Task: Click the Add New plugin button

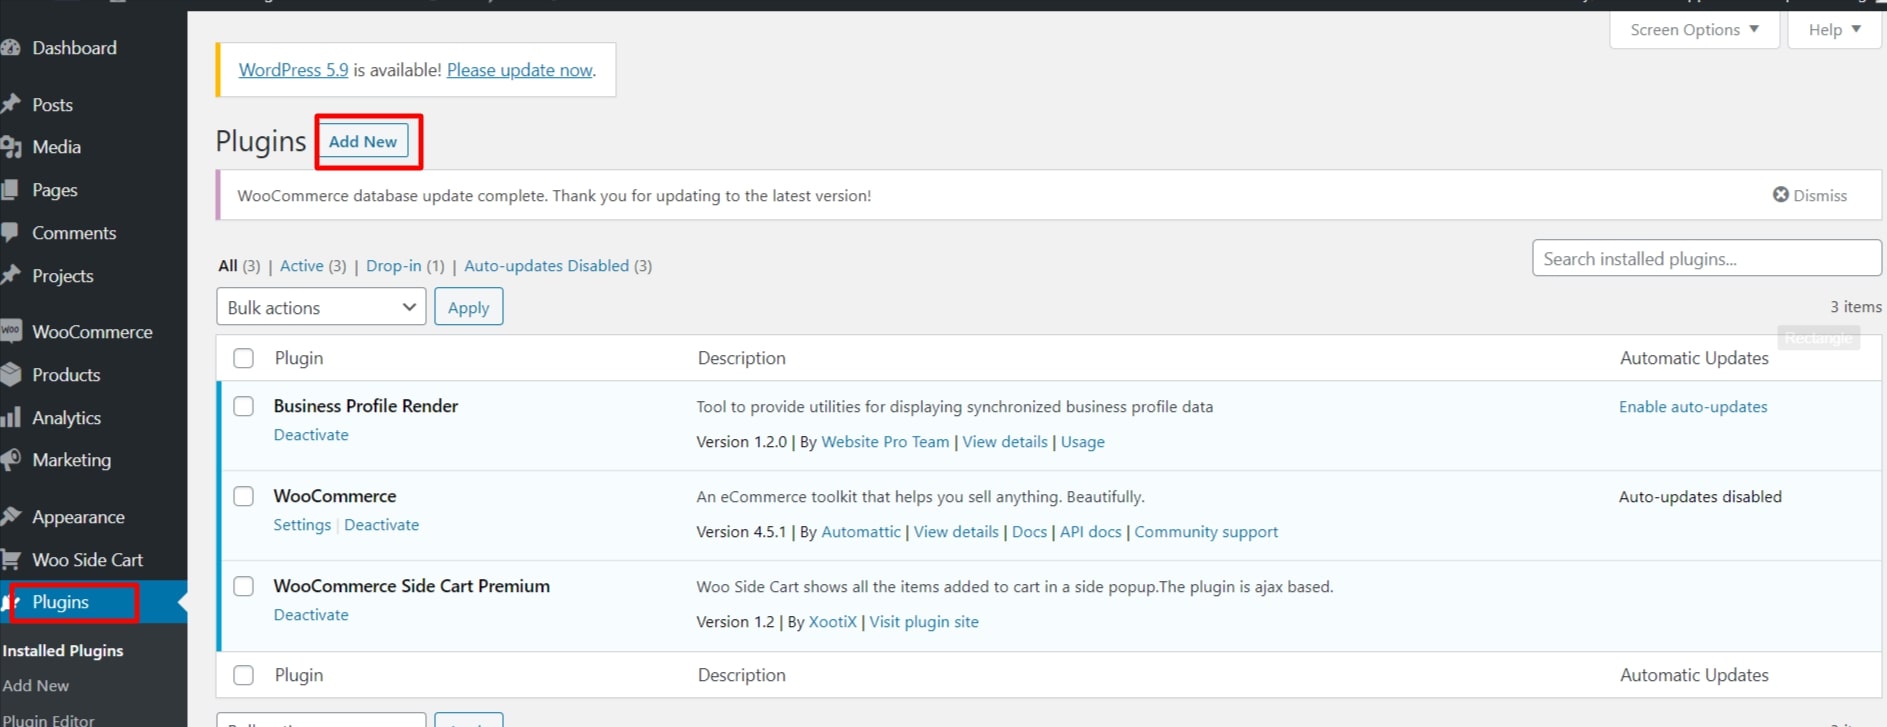Action: (x=363, y=142)
